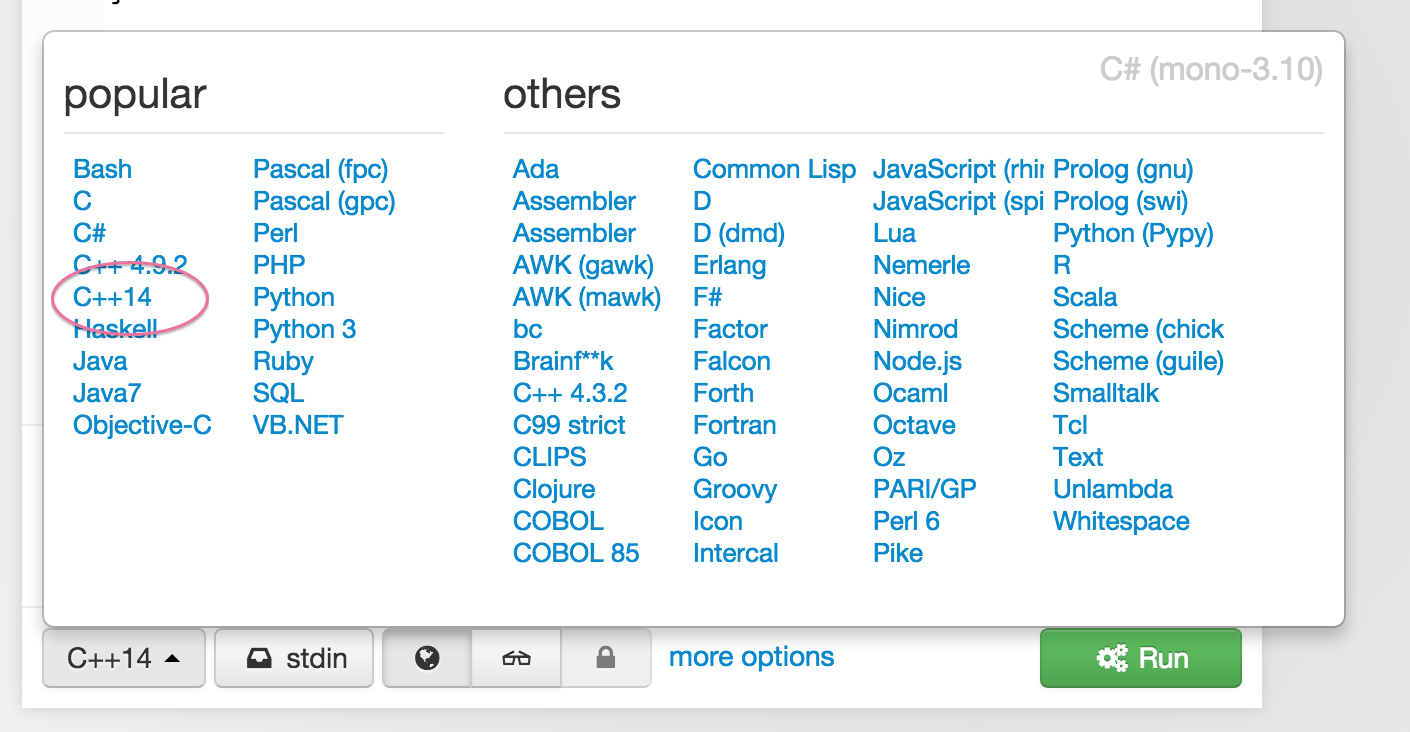The height and width of the screenshot is (732, 1410).
Task: Select the glasses secret visibility icon
Action: (516, 658)
